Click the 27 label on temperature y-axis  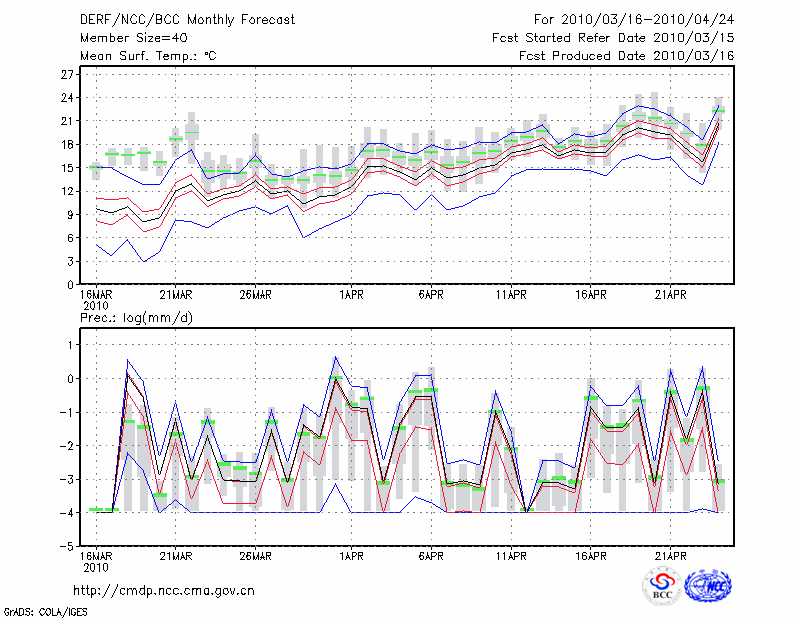pyautogui.click(x=67, y=75)
